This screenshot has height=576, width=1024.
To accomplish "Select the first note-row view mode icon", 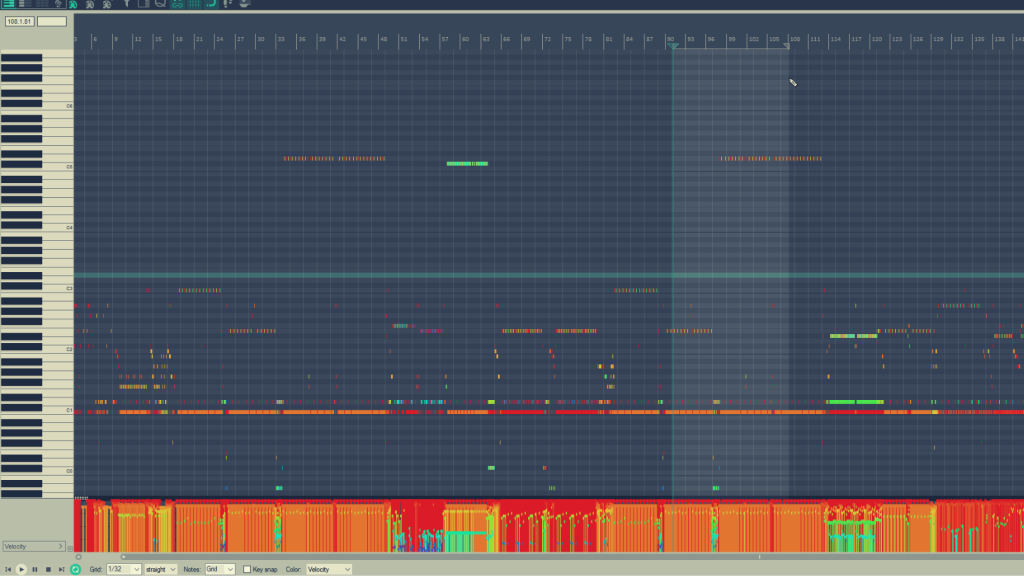I will 8,3.
